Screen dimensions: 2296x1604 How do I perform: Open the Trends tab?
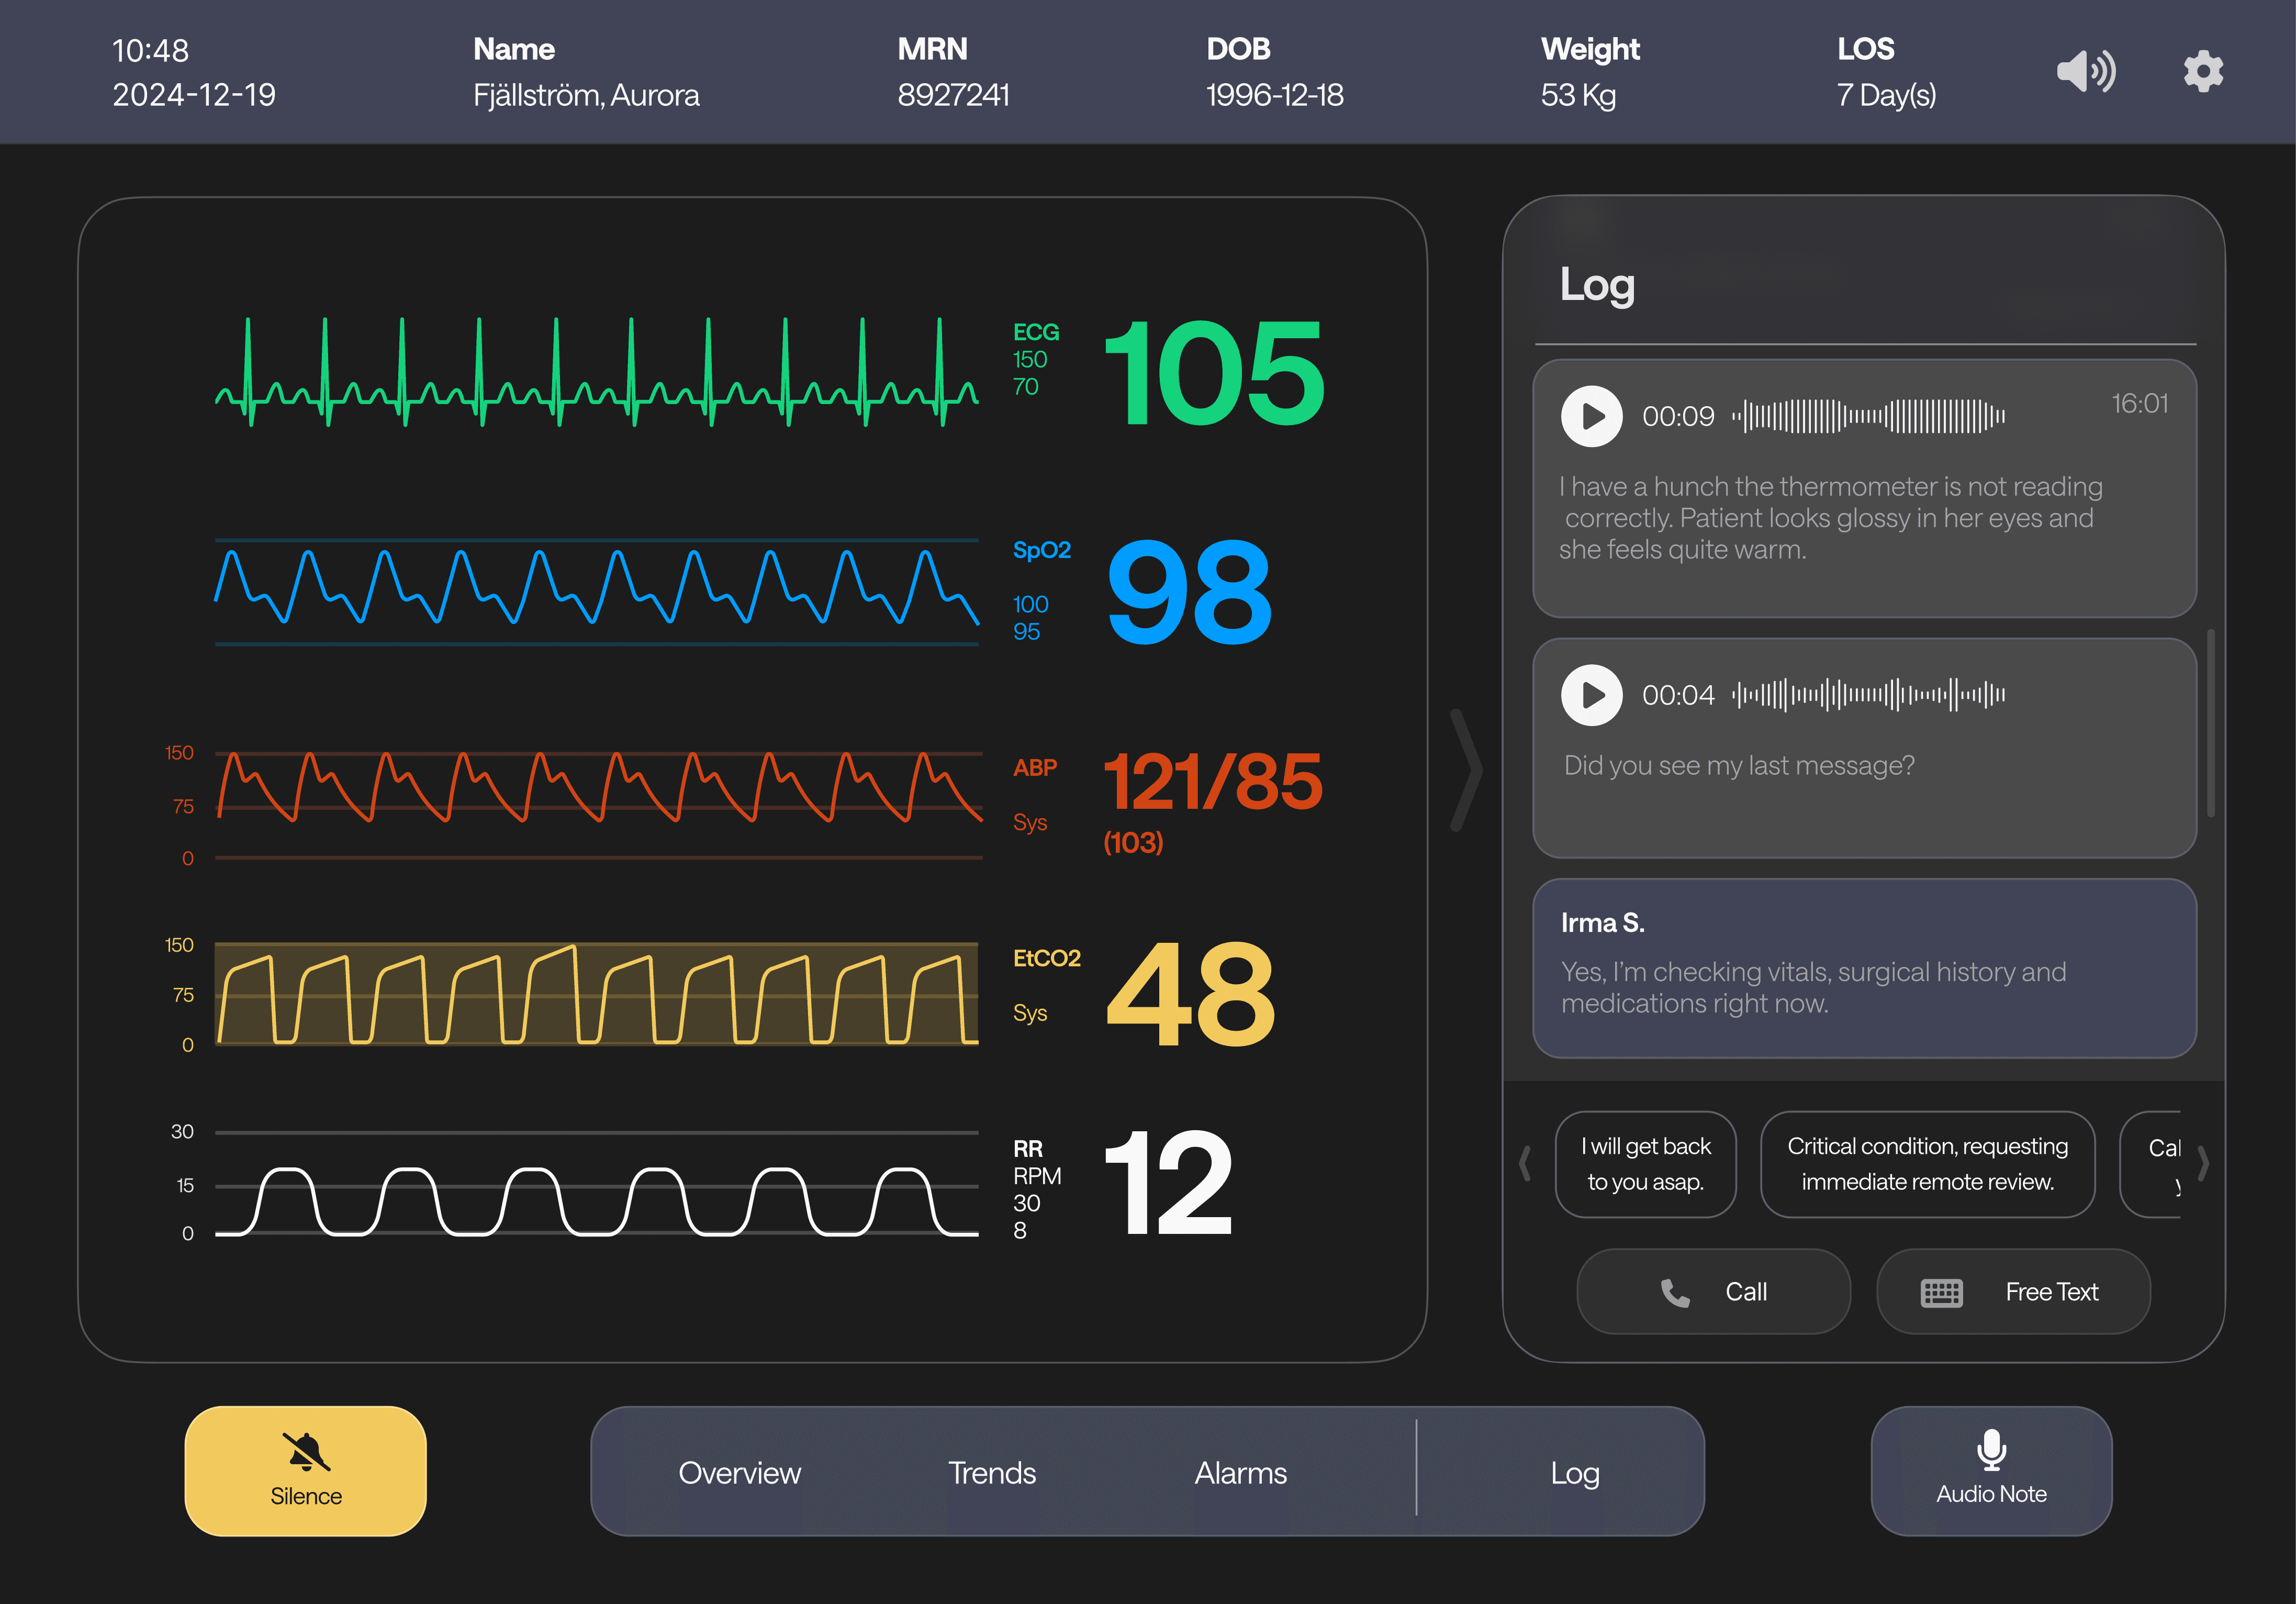tap(991, 1473)
